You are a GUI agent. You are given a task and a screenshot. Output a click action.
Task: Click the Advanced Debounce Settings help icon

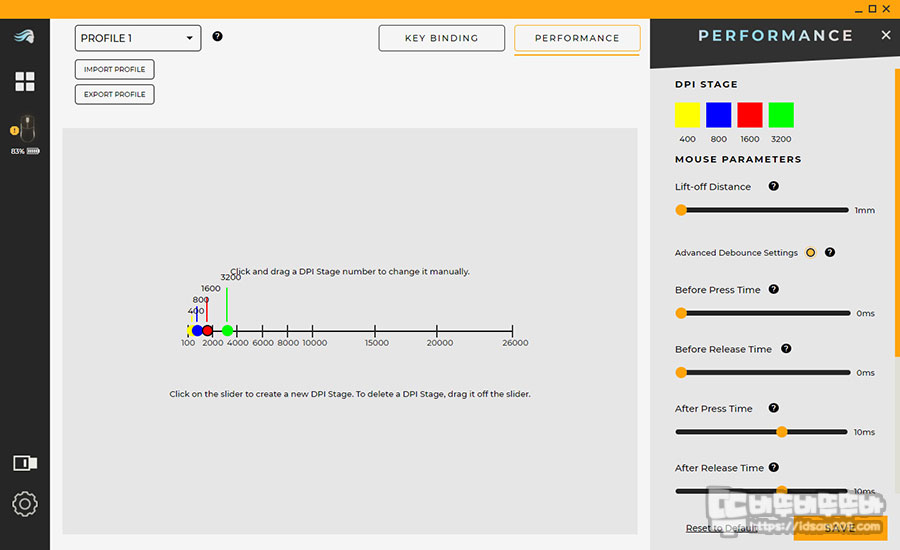tap(830, 252)
